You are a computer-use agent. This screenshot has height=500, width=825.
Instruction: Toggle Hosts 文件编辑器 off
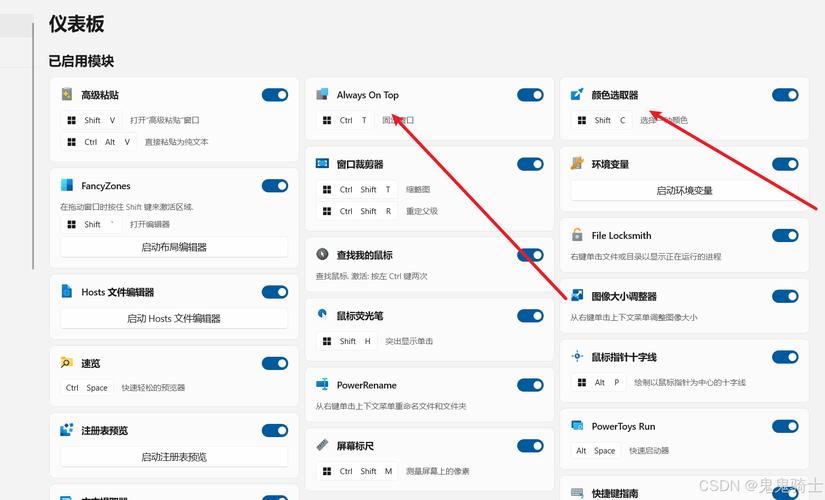tap(275, 292)
